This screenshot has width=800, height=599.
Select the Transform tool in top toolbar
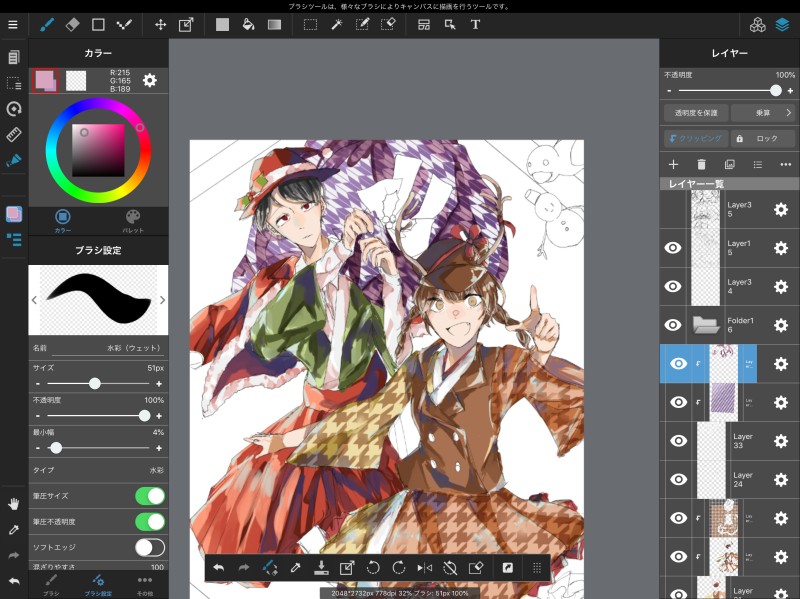click(186, 24)
